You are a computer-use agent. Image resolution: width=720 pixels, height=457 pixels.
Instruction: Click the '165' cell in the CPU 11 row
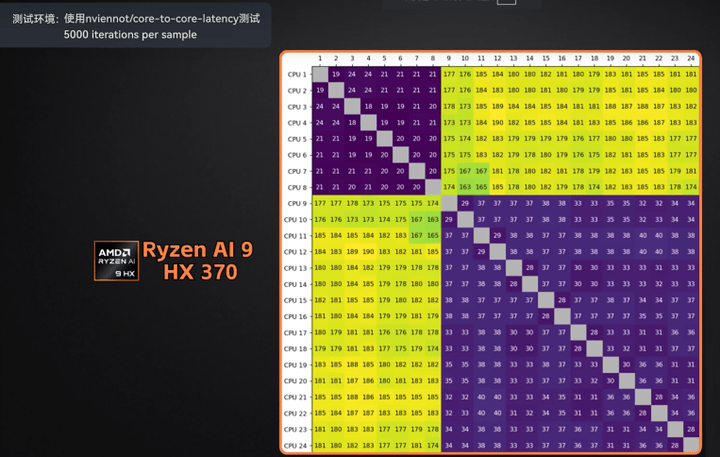coord(433,236)
